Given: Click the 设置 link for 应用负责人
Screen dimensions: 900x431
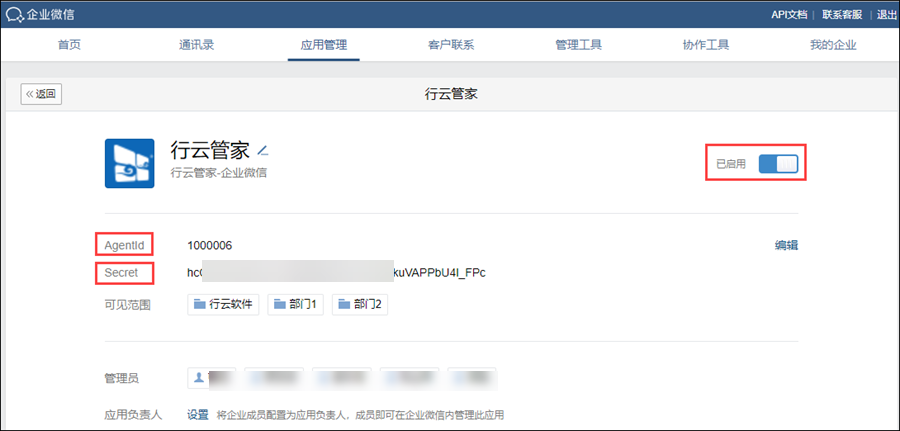Looking at the screenshot, I should click(199, 414).
